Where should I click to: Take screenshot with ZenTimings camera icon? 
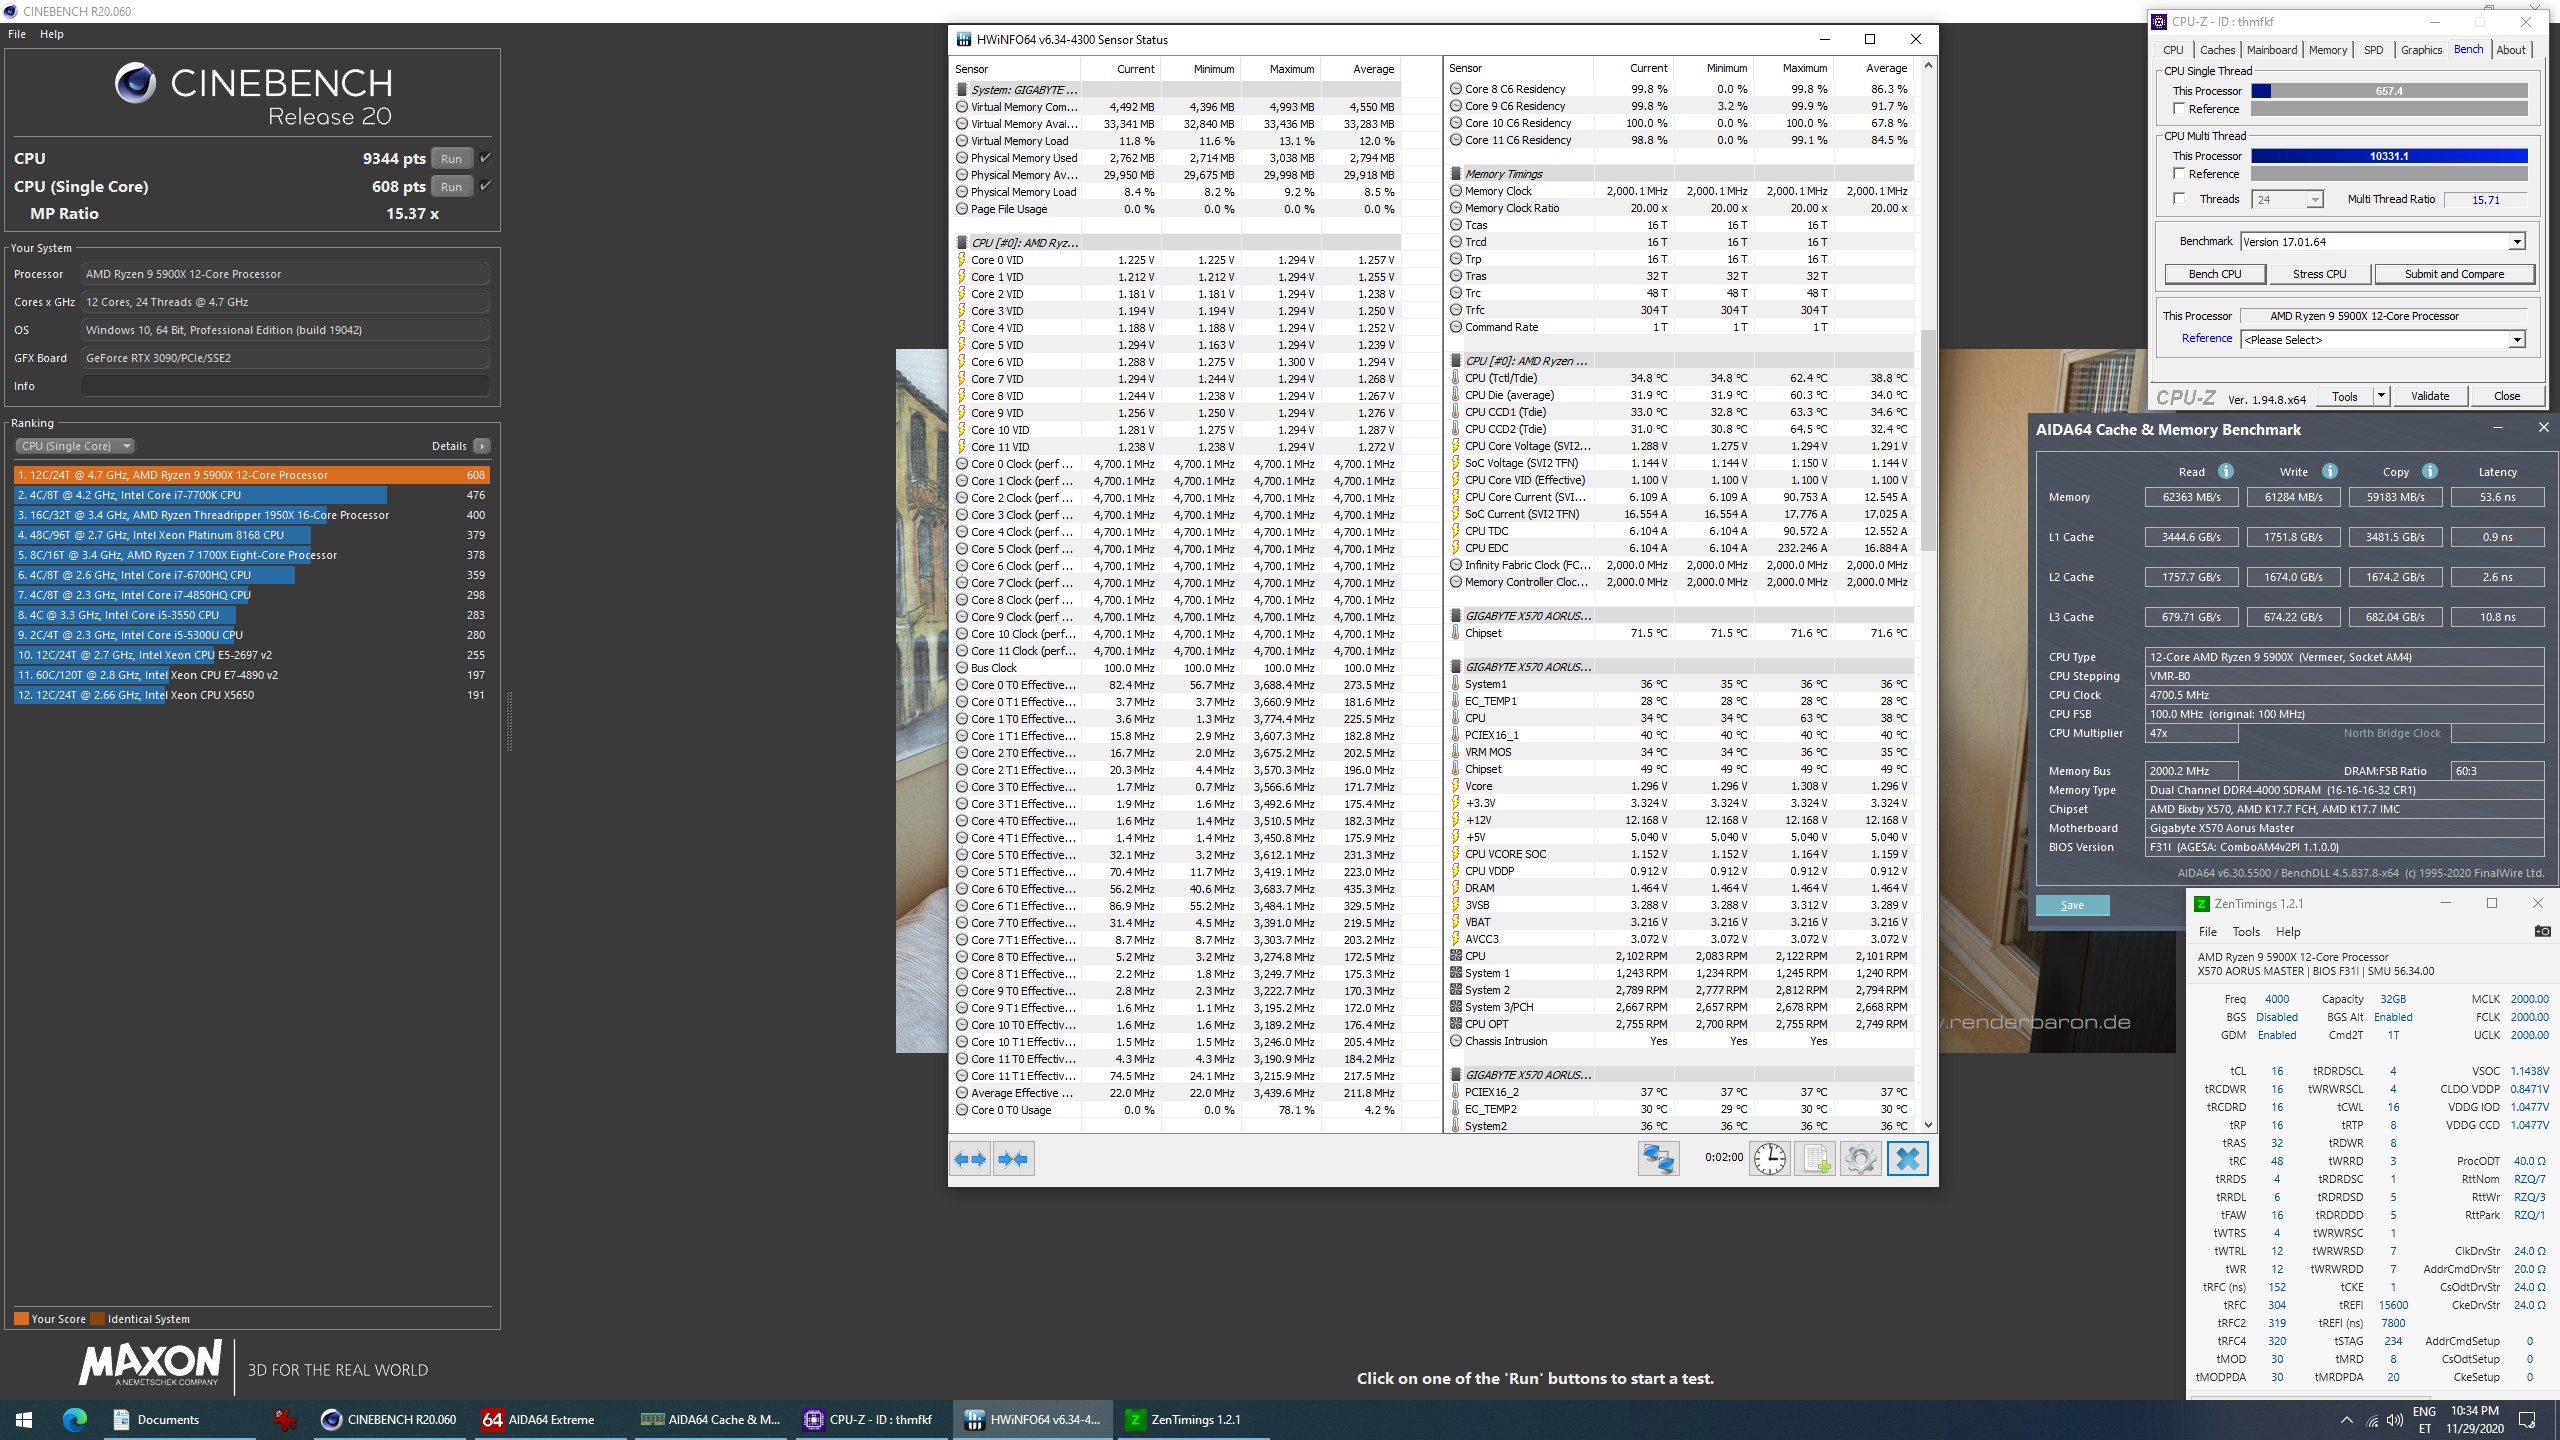click(x=2542, y=931)
